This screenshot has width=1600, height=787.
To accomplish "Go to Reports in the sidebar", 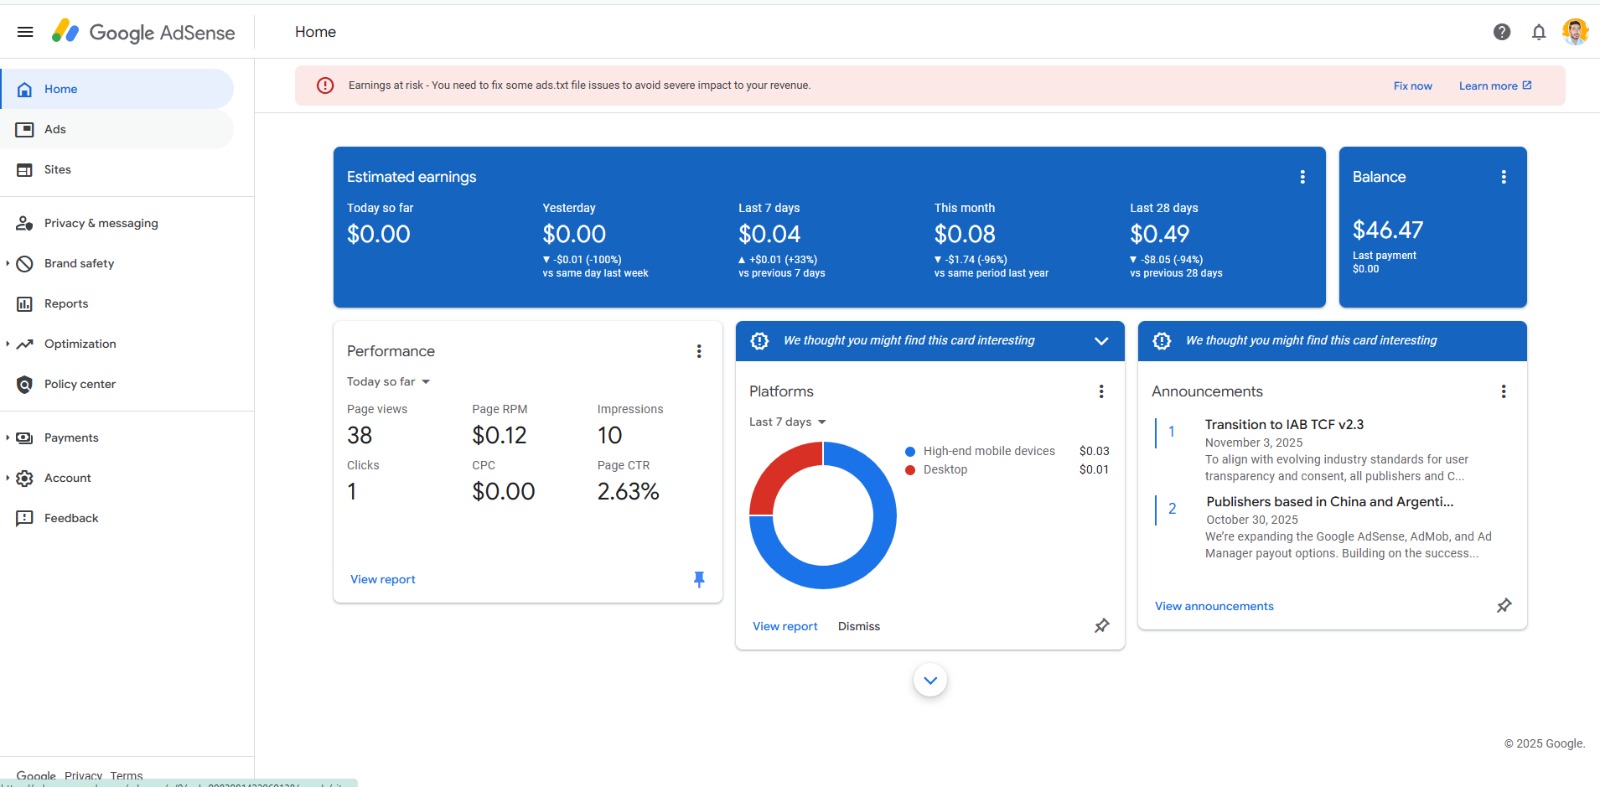I will click(x=66, y=304).
